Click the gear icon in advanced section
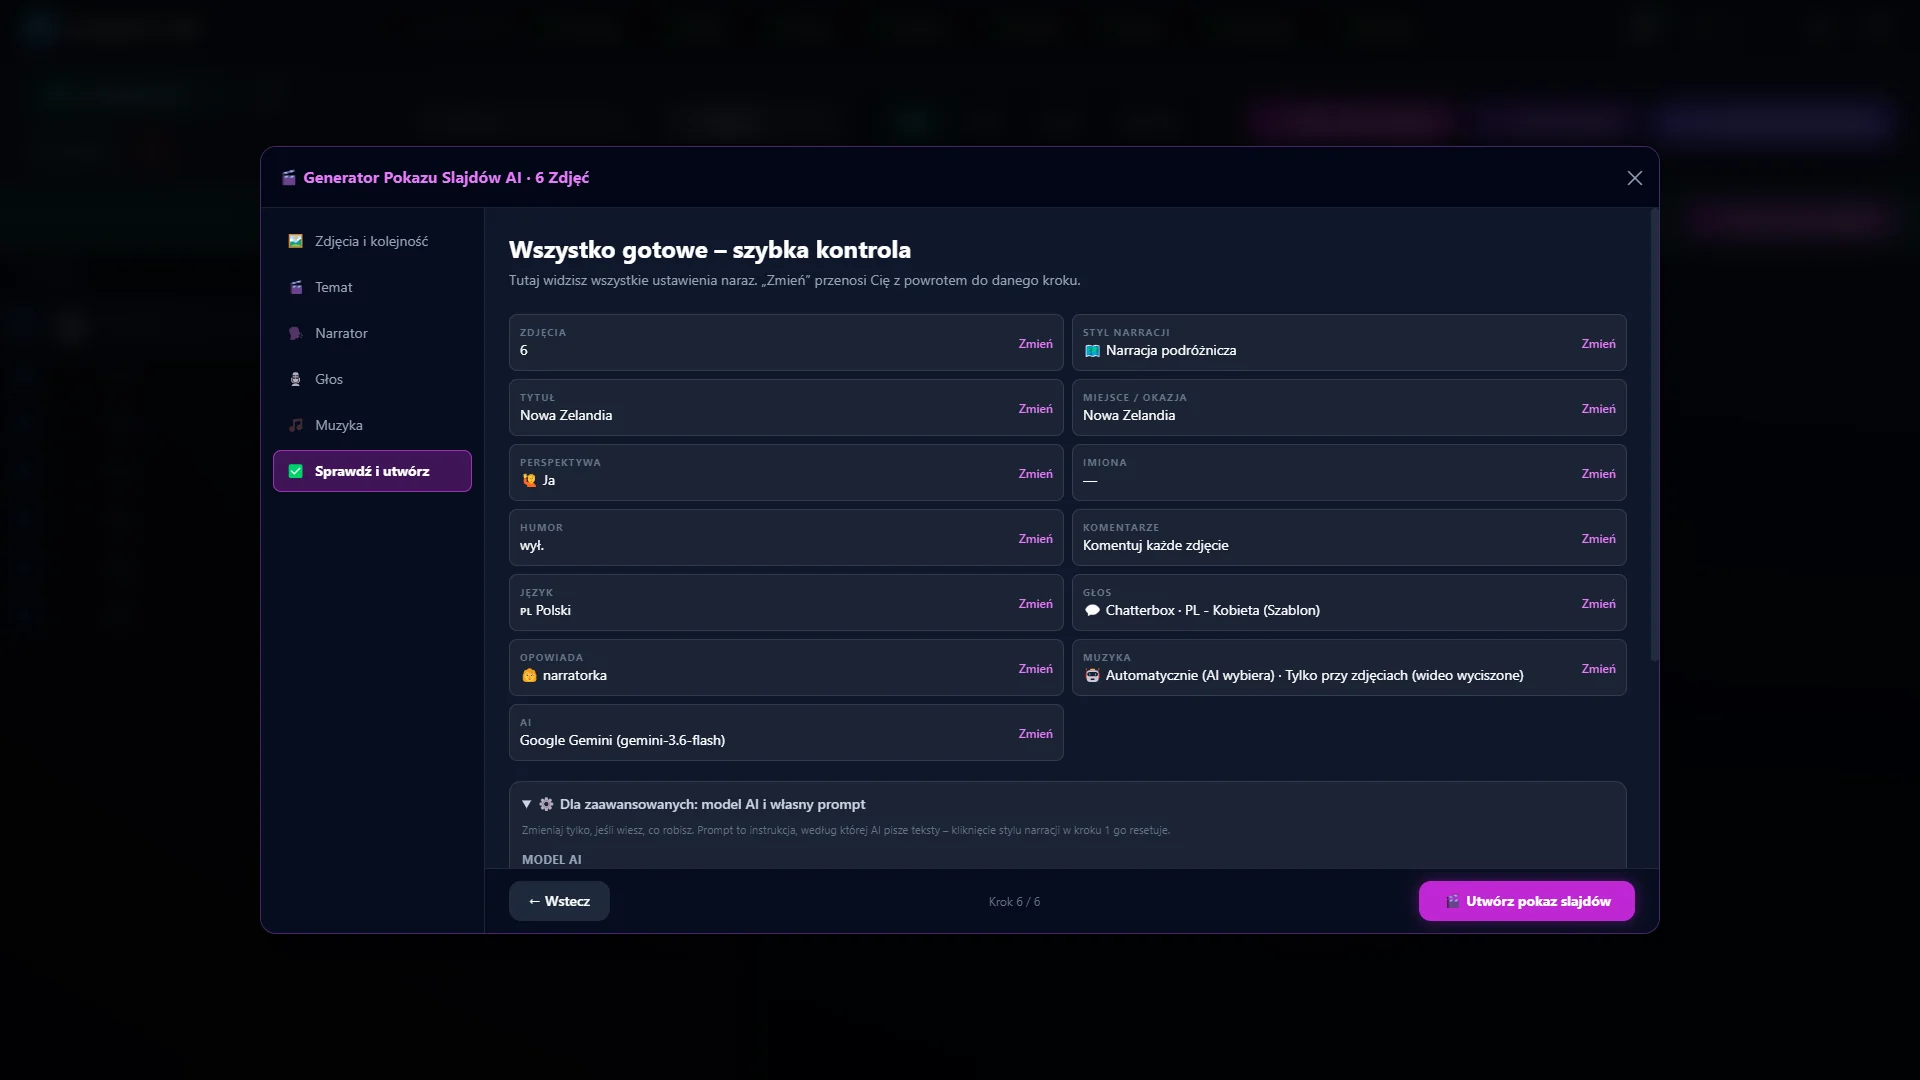Viewport: 1920px width, 1080px height. click(546, 804)
